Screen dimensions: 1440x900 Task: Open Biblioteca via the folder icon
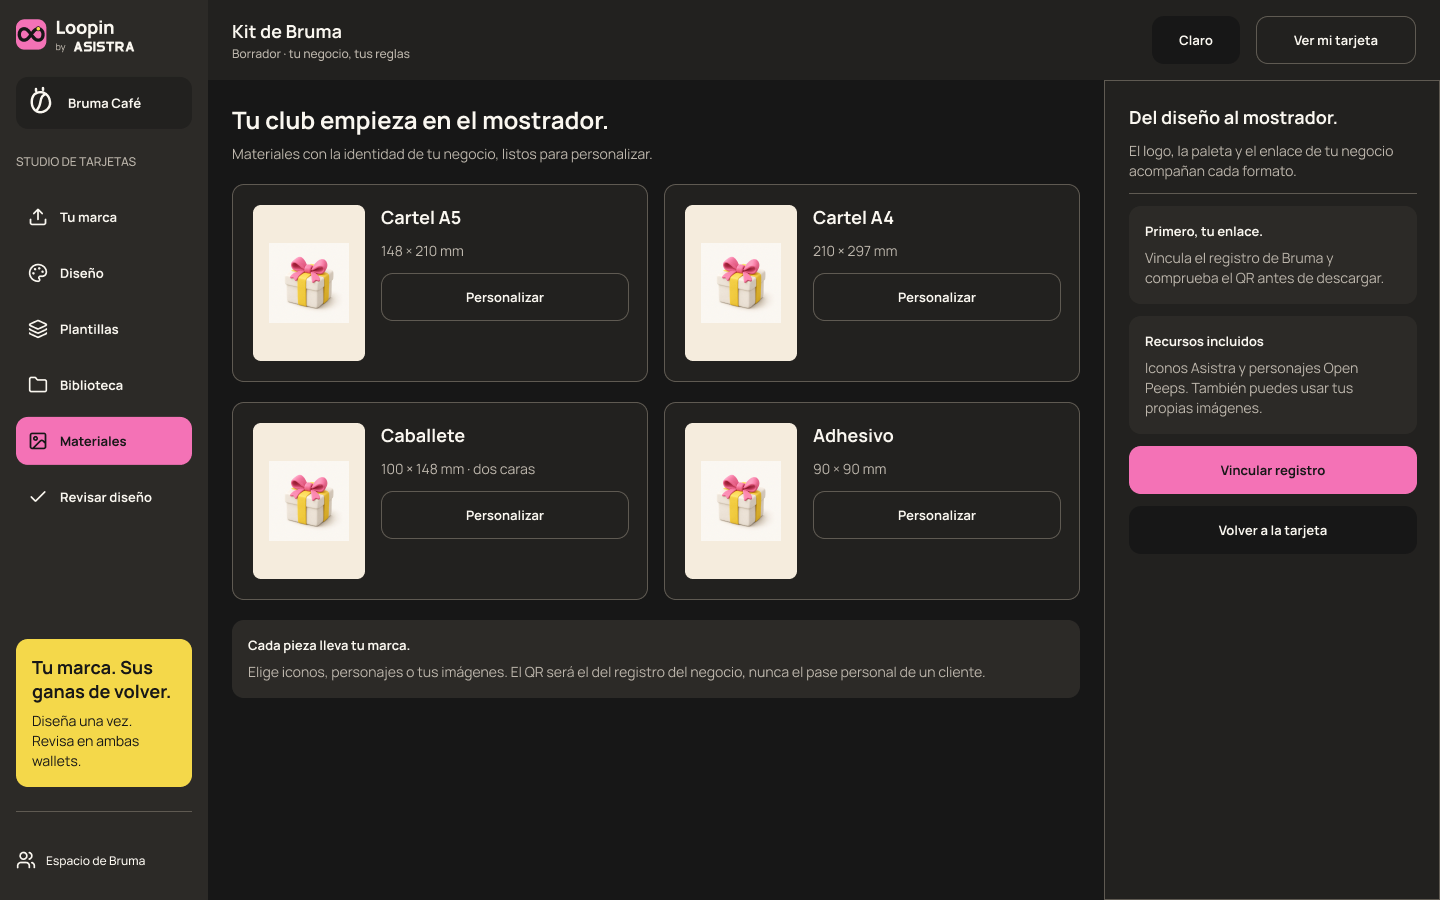click(x=38, y=385)
